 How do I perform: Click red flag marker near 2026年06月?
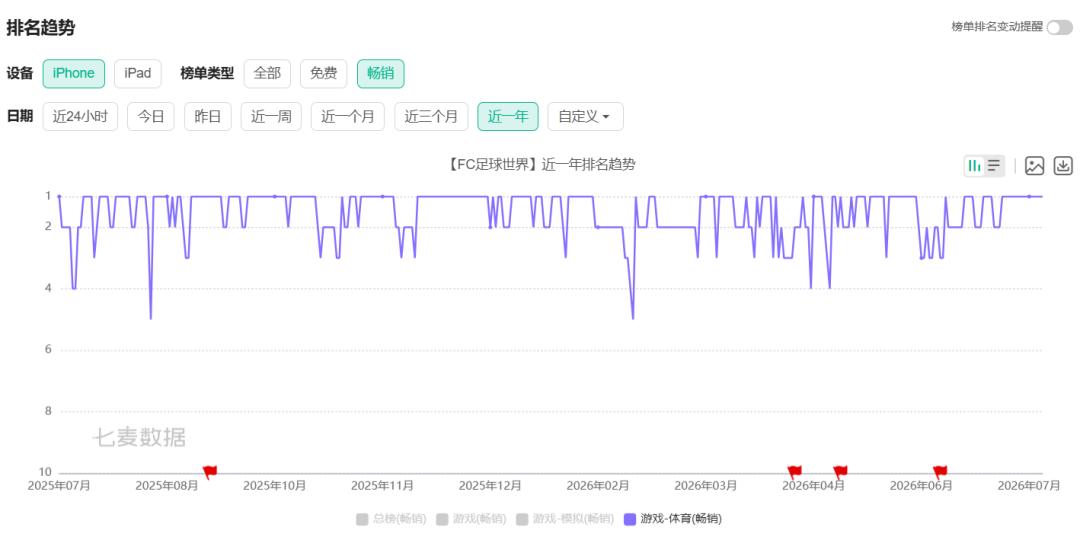939,472
